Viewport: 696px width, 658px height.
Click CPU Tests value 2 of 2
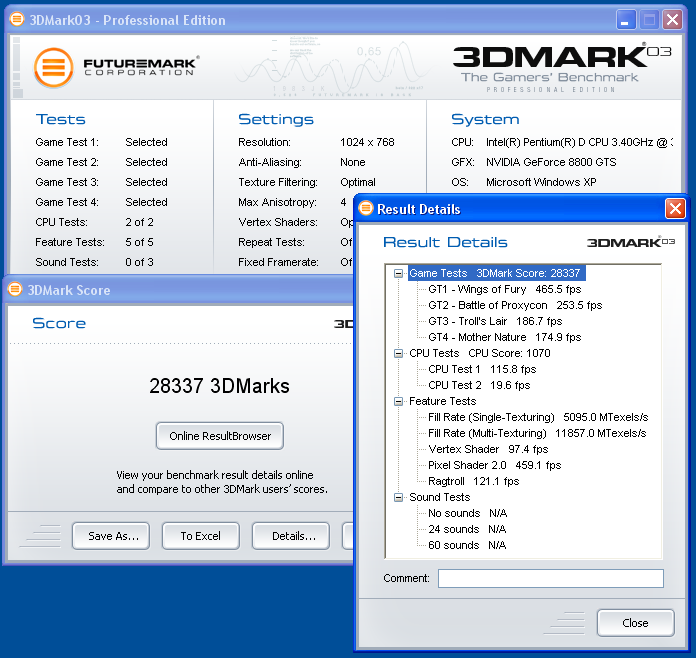click(x=139, y=222)
